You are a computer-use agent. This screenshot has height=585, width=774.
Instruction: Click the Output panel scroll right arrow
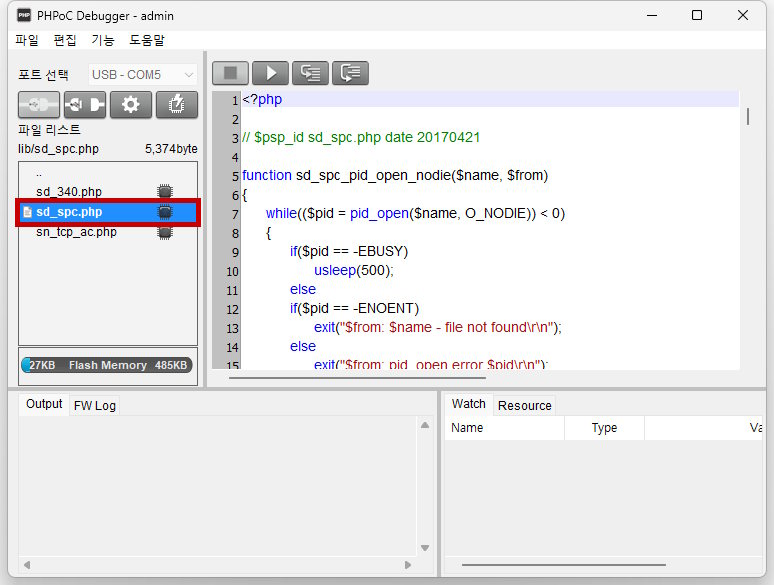(408, 565)
